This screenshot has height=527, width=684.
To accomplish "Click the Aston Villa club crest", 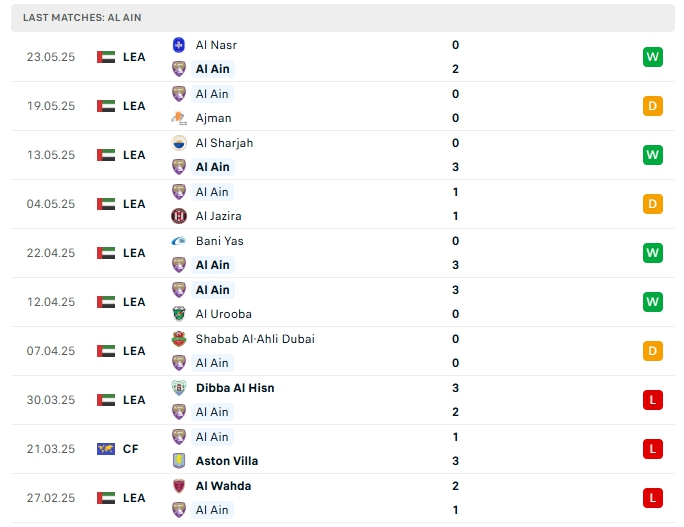I will coord(179,461).
